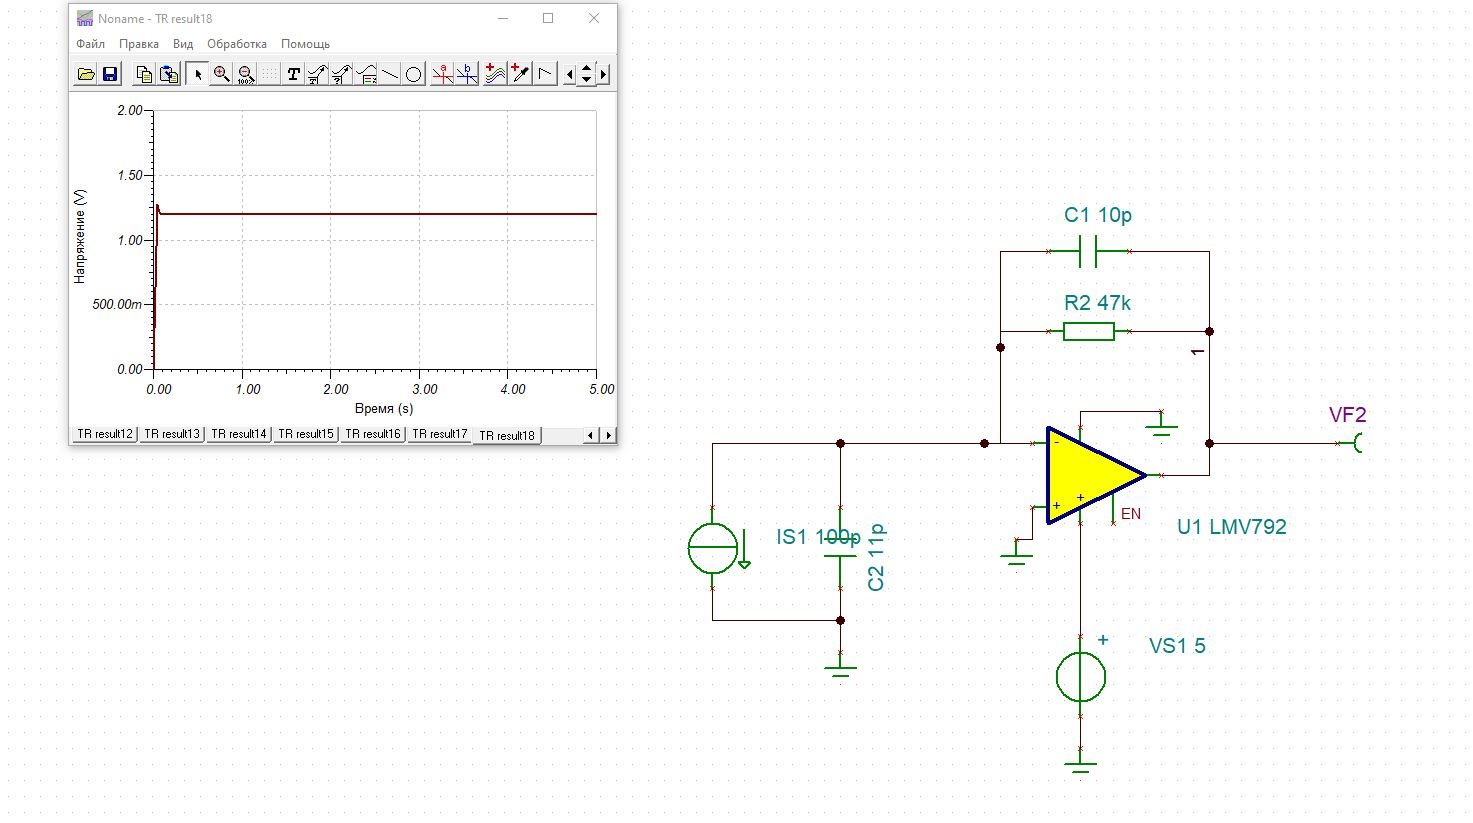Select the Text 'T' annotation tool
Image resolution: width=1473 pixels, height=823 pixels.
tap(293, 74)
